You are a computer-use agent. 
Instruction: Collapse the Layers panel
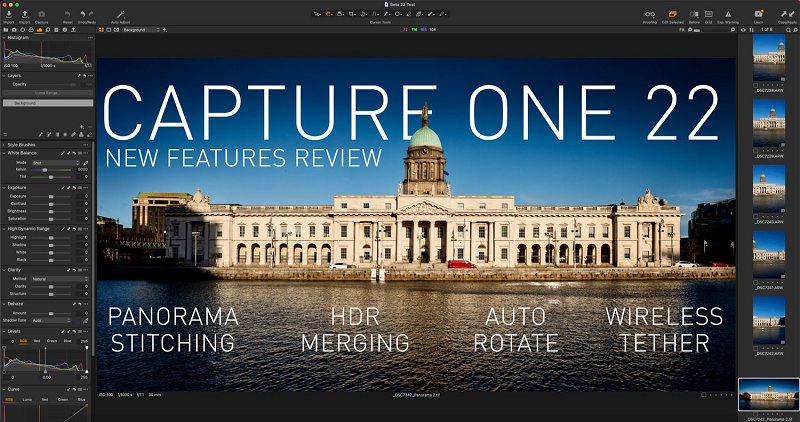coord(4,76)
